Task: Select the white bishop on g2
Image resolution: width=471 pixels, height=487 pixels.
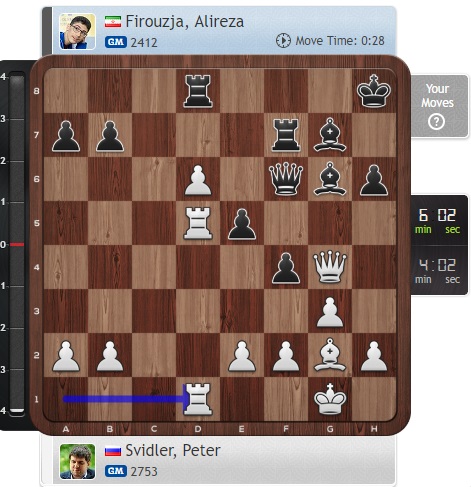Action: tap(330, 355)
